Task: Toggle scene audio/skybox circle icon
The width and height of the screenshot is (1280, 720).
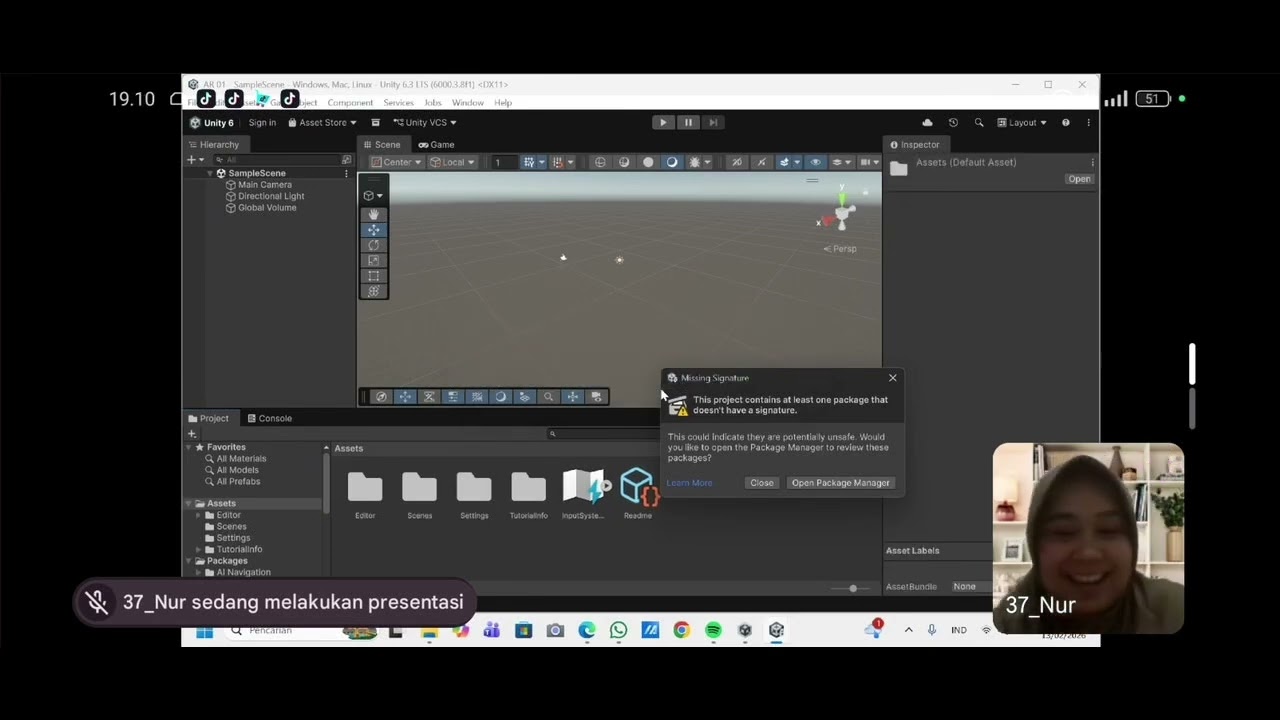Action: pos(672,162)
